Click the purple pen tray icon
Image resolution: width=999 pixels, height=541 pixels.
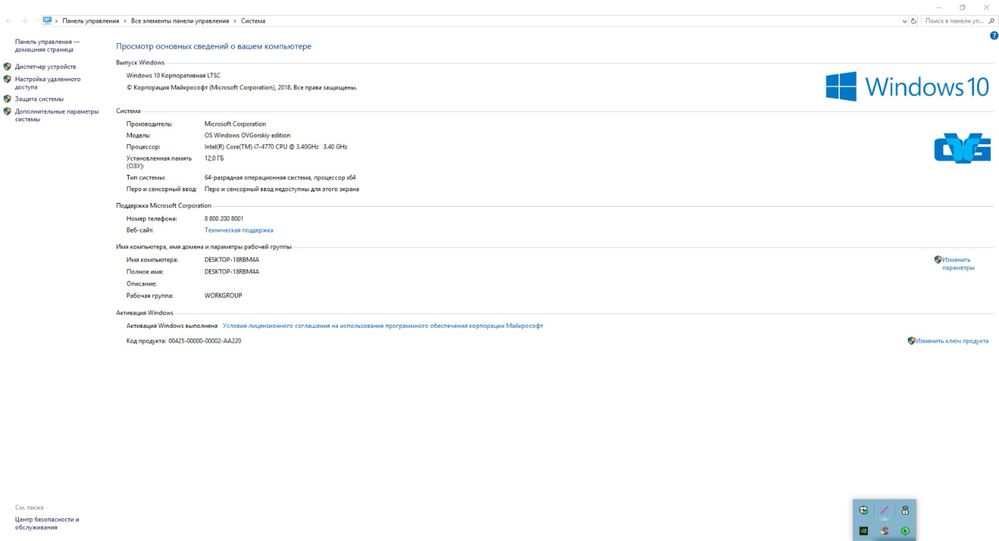[884, 510]
